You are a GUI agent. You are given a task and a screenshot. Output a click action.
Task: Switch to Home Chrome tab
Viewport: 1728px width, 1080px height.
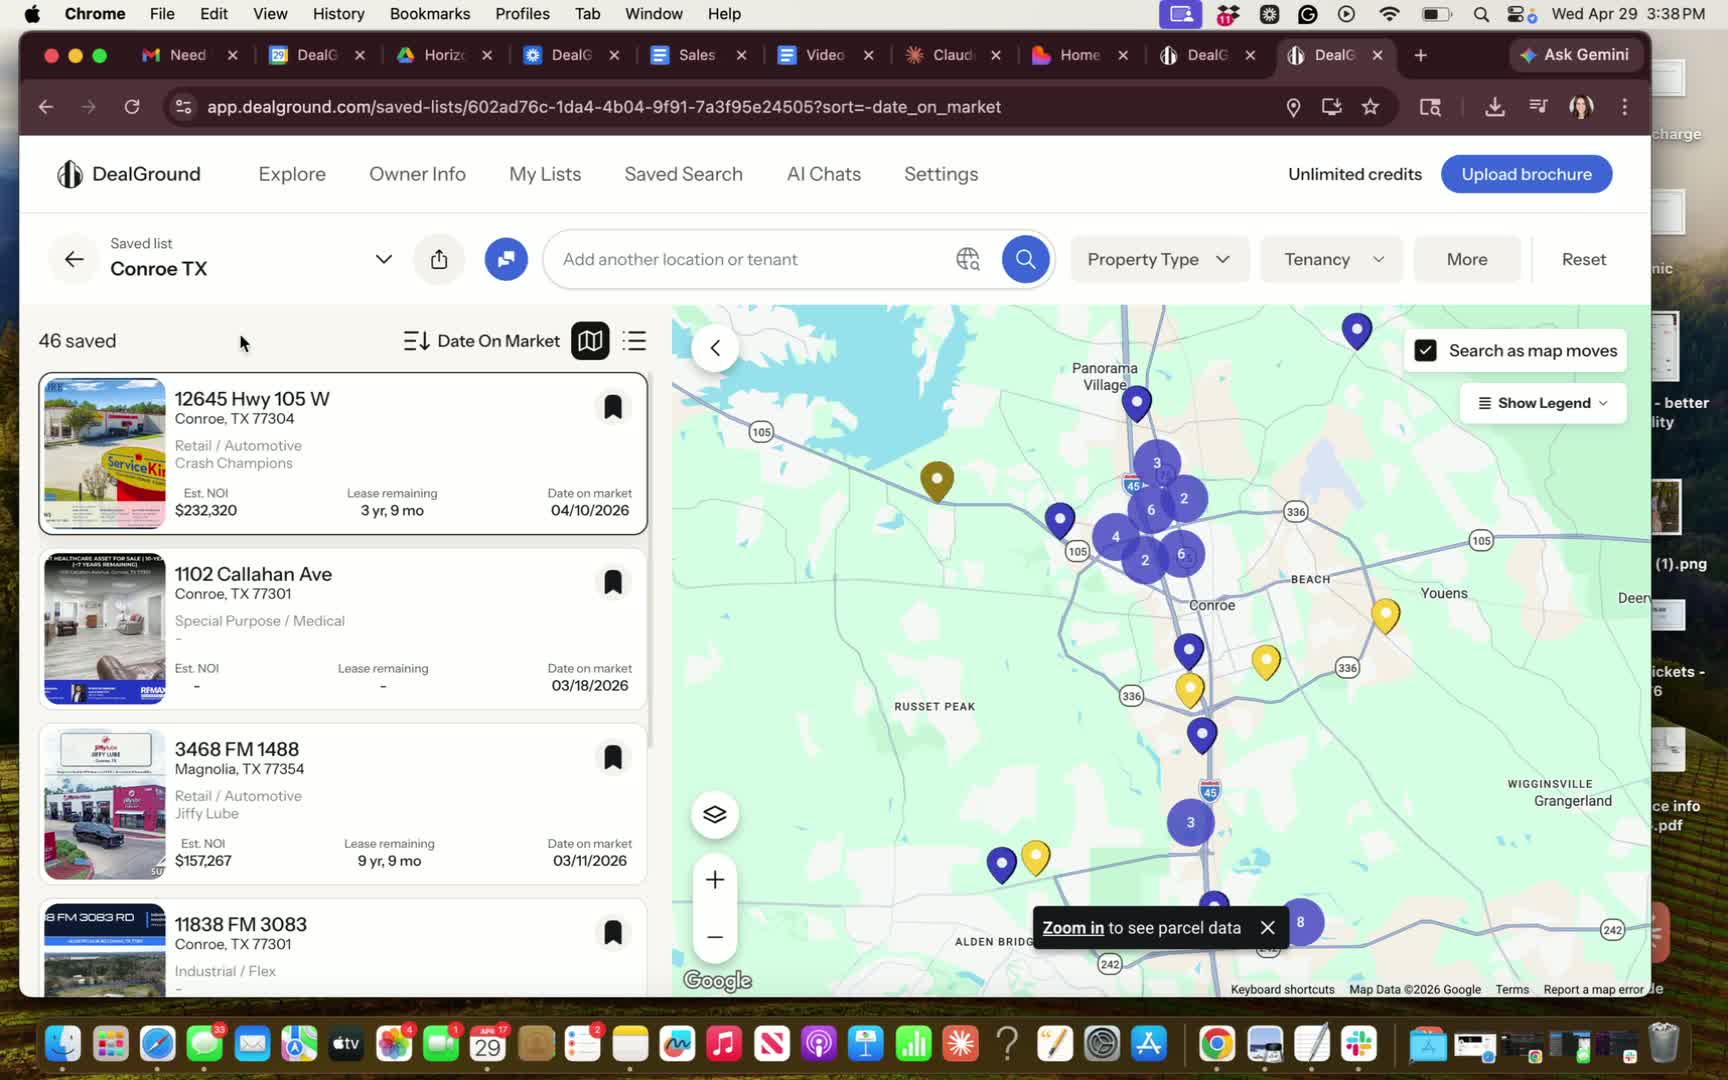tap(1079, 55)
